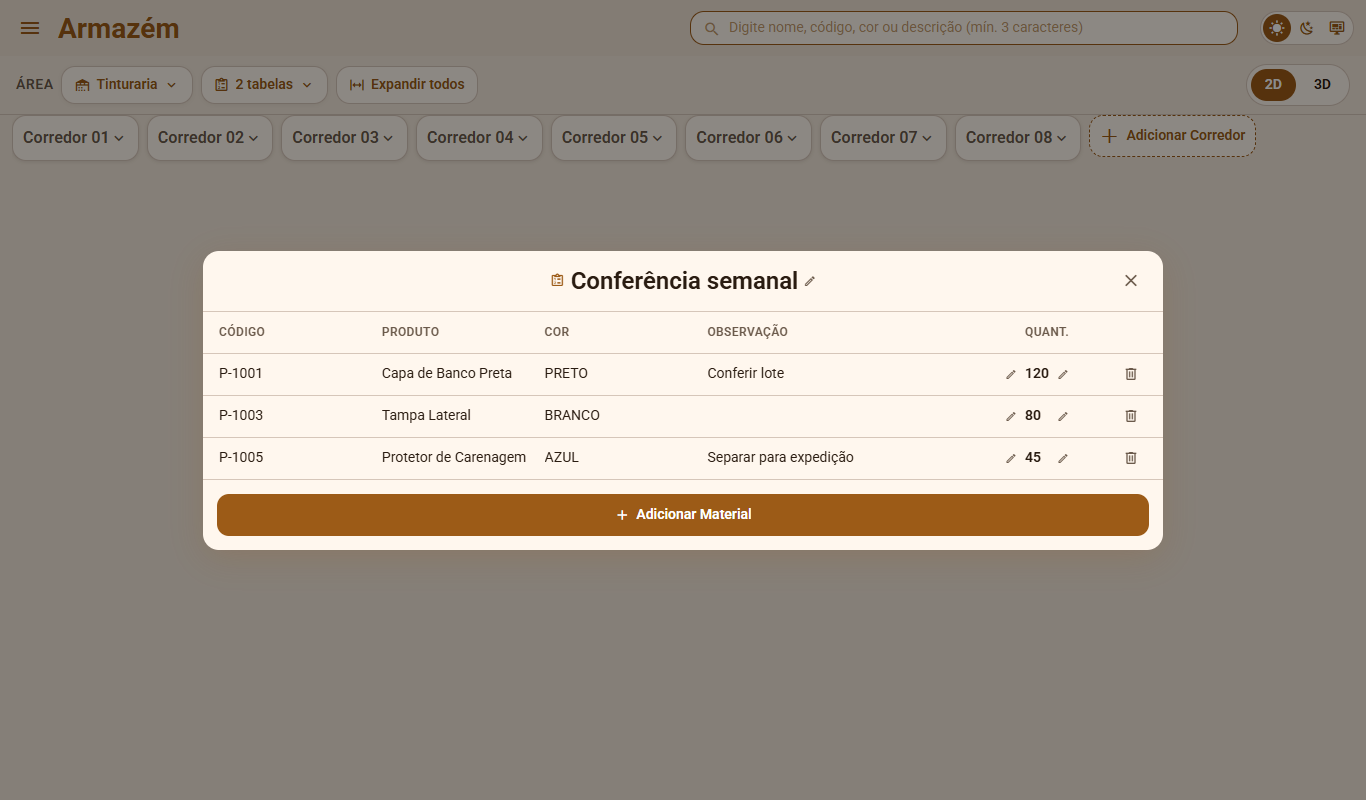This screenshot has height=800, width=1366.
Task: Expand Corredor 08 dropdown
Action: [x=1018, y=138]
